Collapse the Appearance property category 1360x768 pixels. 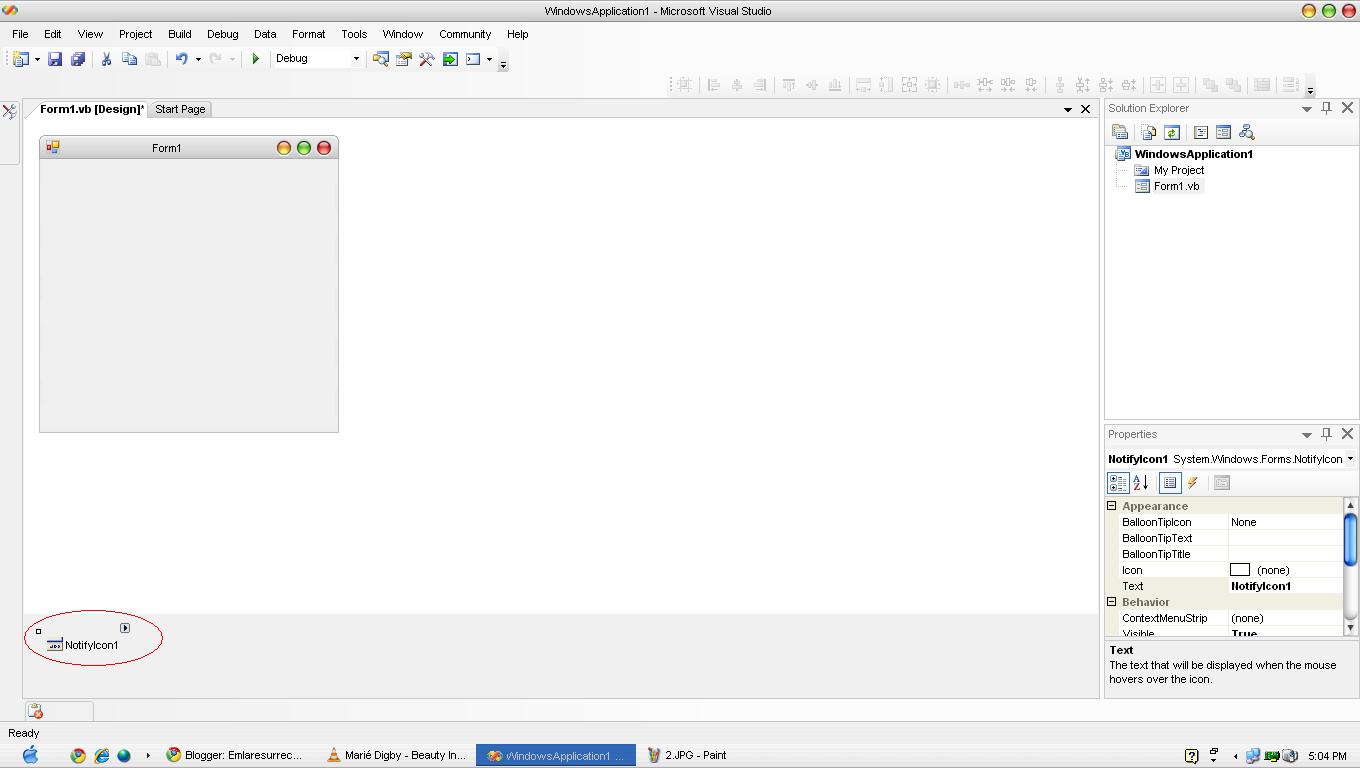click(x=1112, y=506)
